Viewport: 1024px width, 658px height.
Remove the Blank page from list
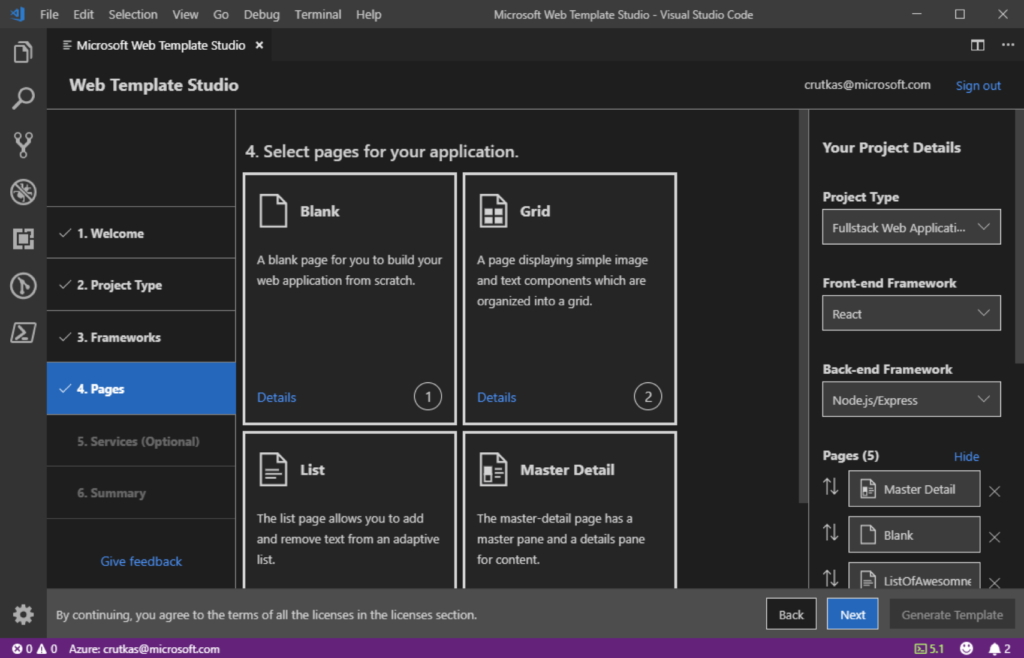[994, 537]
